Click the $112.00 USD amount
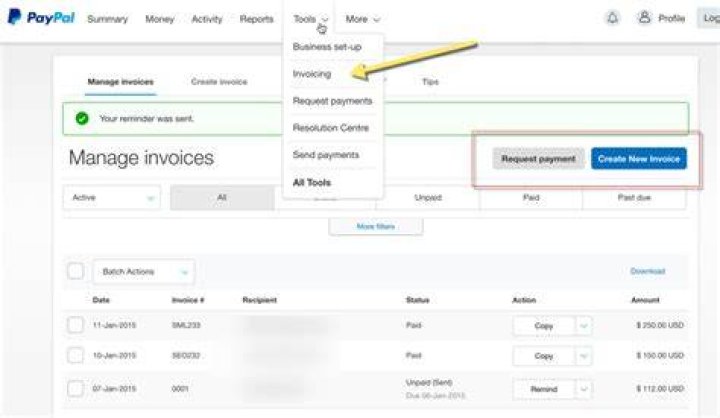Screen dimensions: 720x418 [x=660, y=389]
